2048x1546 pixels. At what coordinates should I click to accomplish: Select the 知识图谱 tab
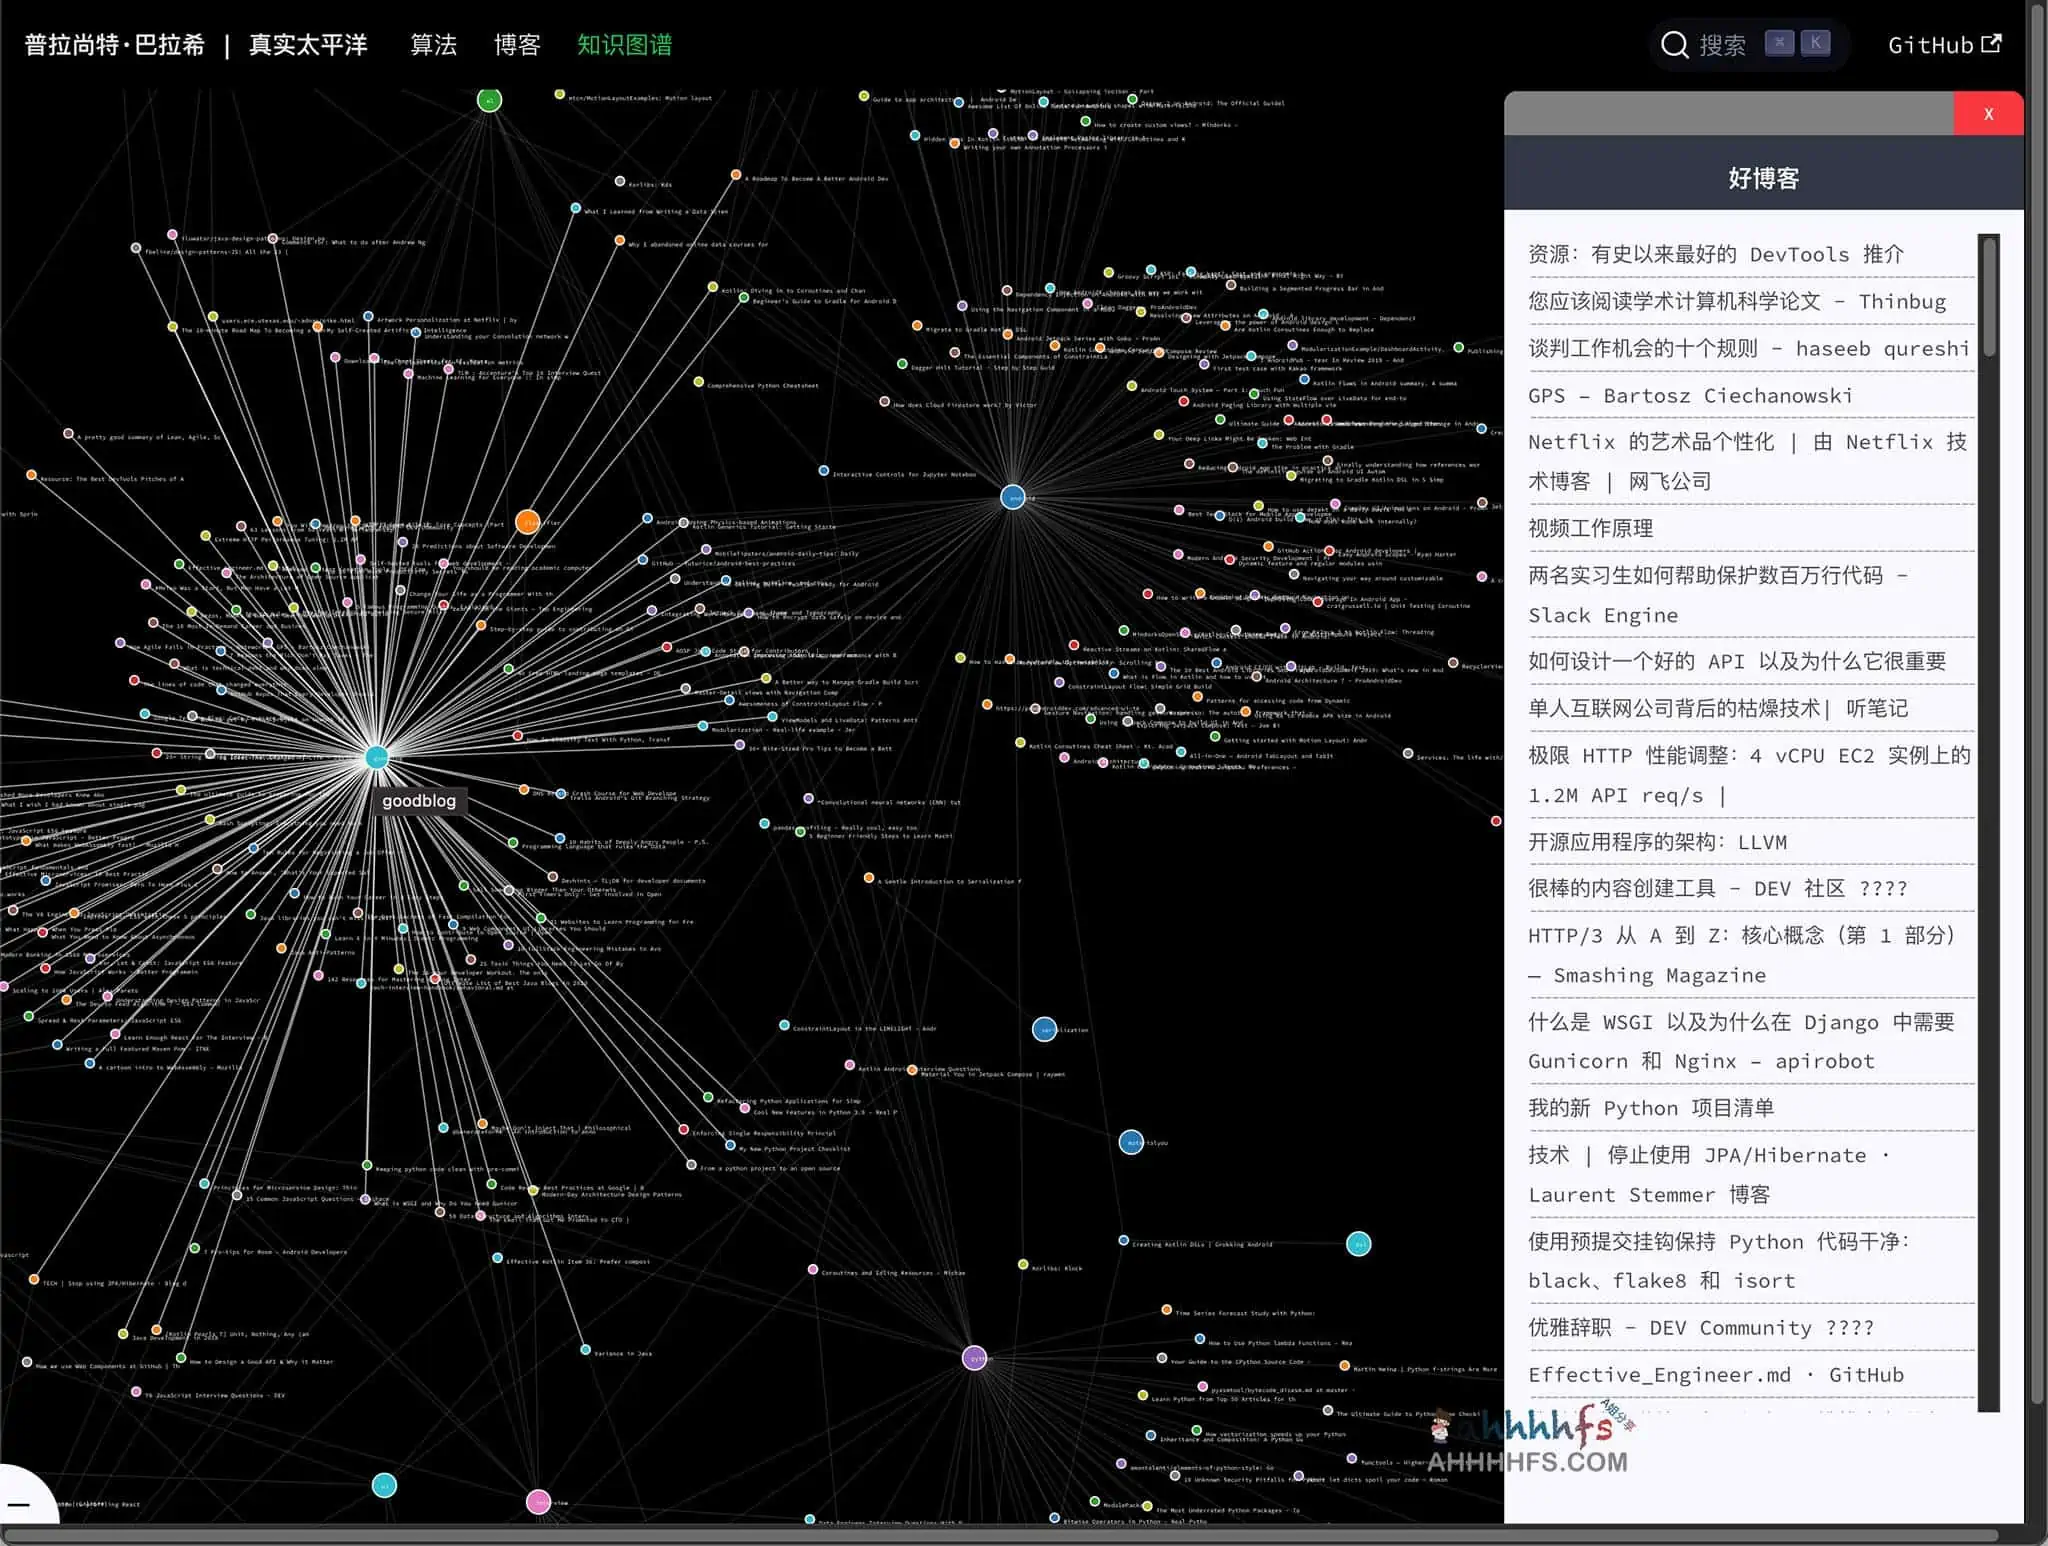coord(623,46)
